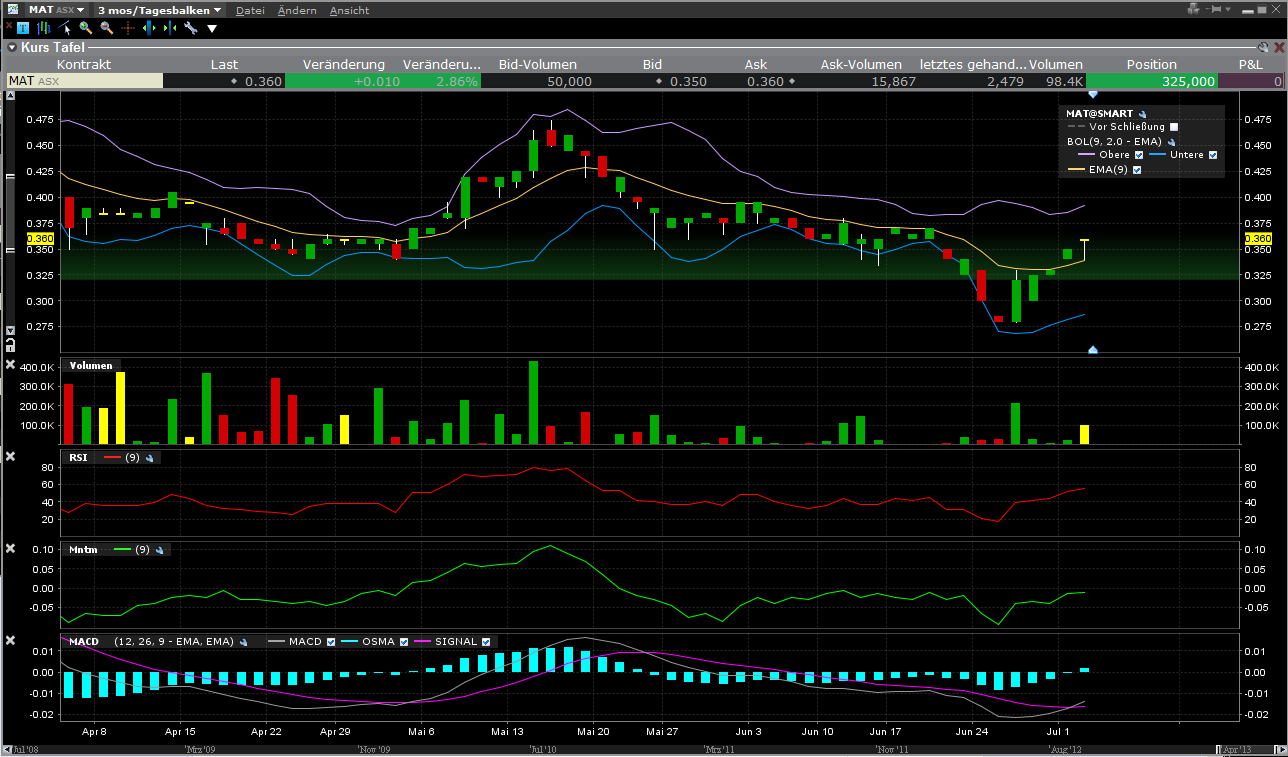Enable the Vor Schließung checkbox
This screenshot has width=1288, height=757.
click(x=1174, y=127)
